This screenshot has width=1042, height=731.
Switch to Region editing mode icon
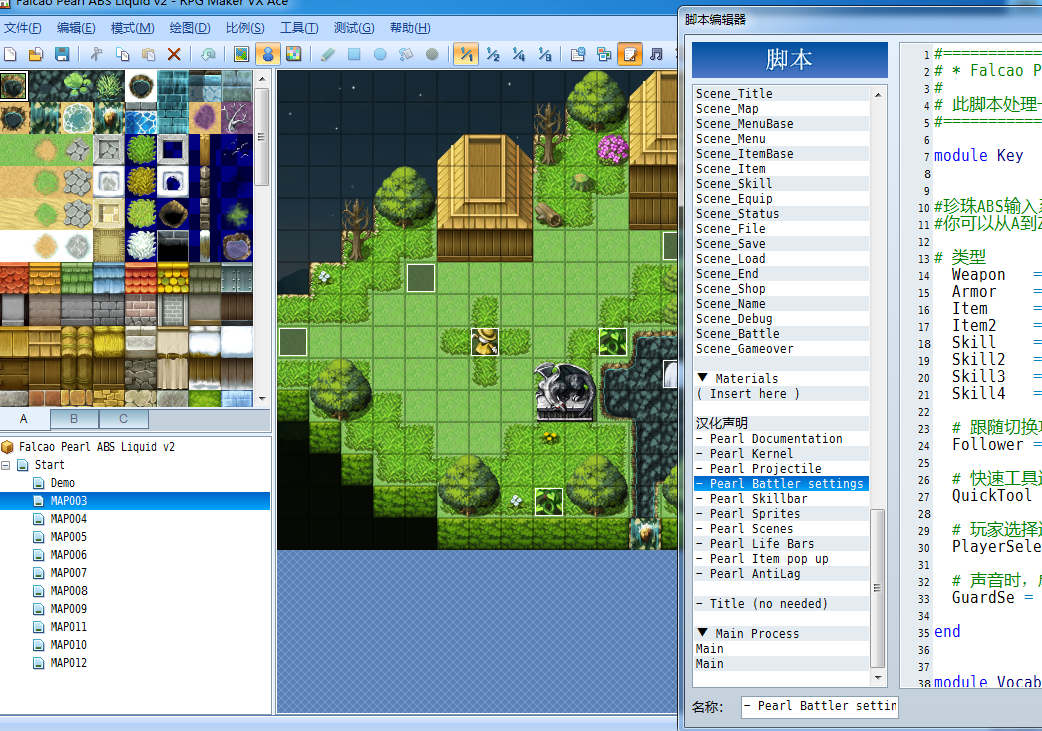click(x=294, y=54)
